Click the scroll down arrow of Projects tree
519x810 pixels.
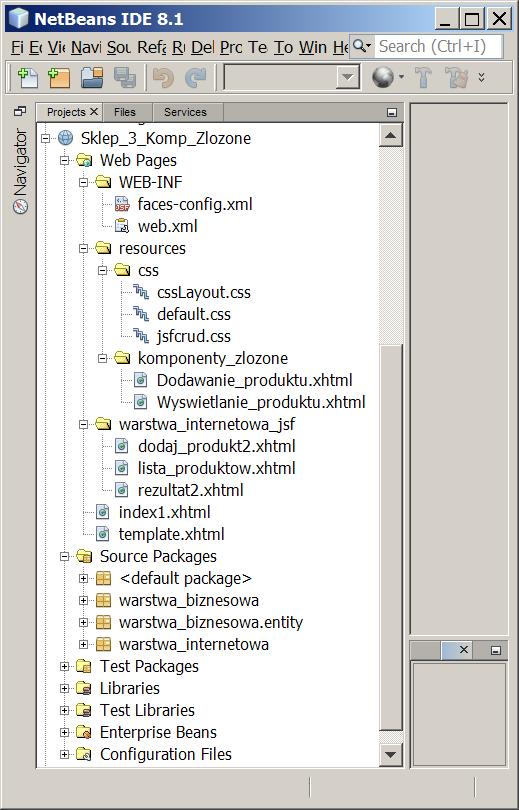(x=390, y=755)
